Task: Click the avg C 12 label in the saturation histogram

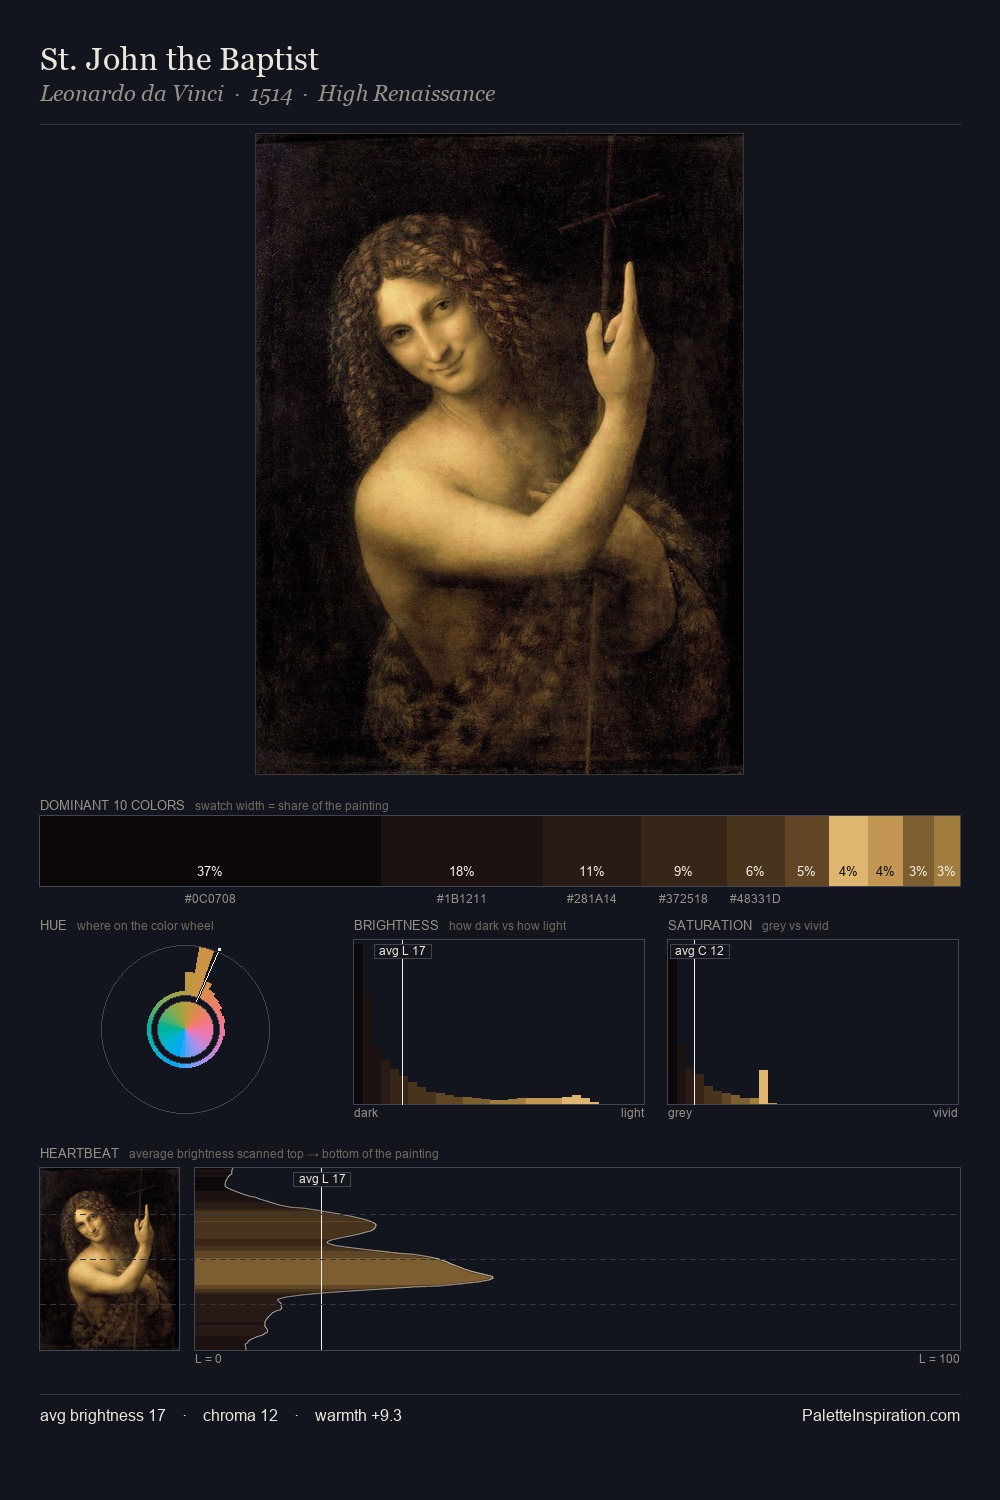Action: point(699,951)
